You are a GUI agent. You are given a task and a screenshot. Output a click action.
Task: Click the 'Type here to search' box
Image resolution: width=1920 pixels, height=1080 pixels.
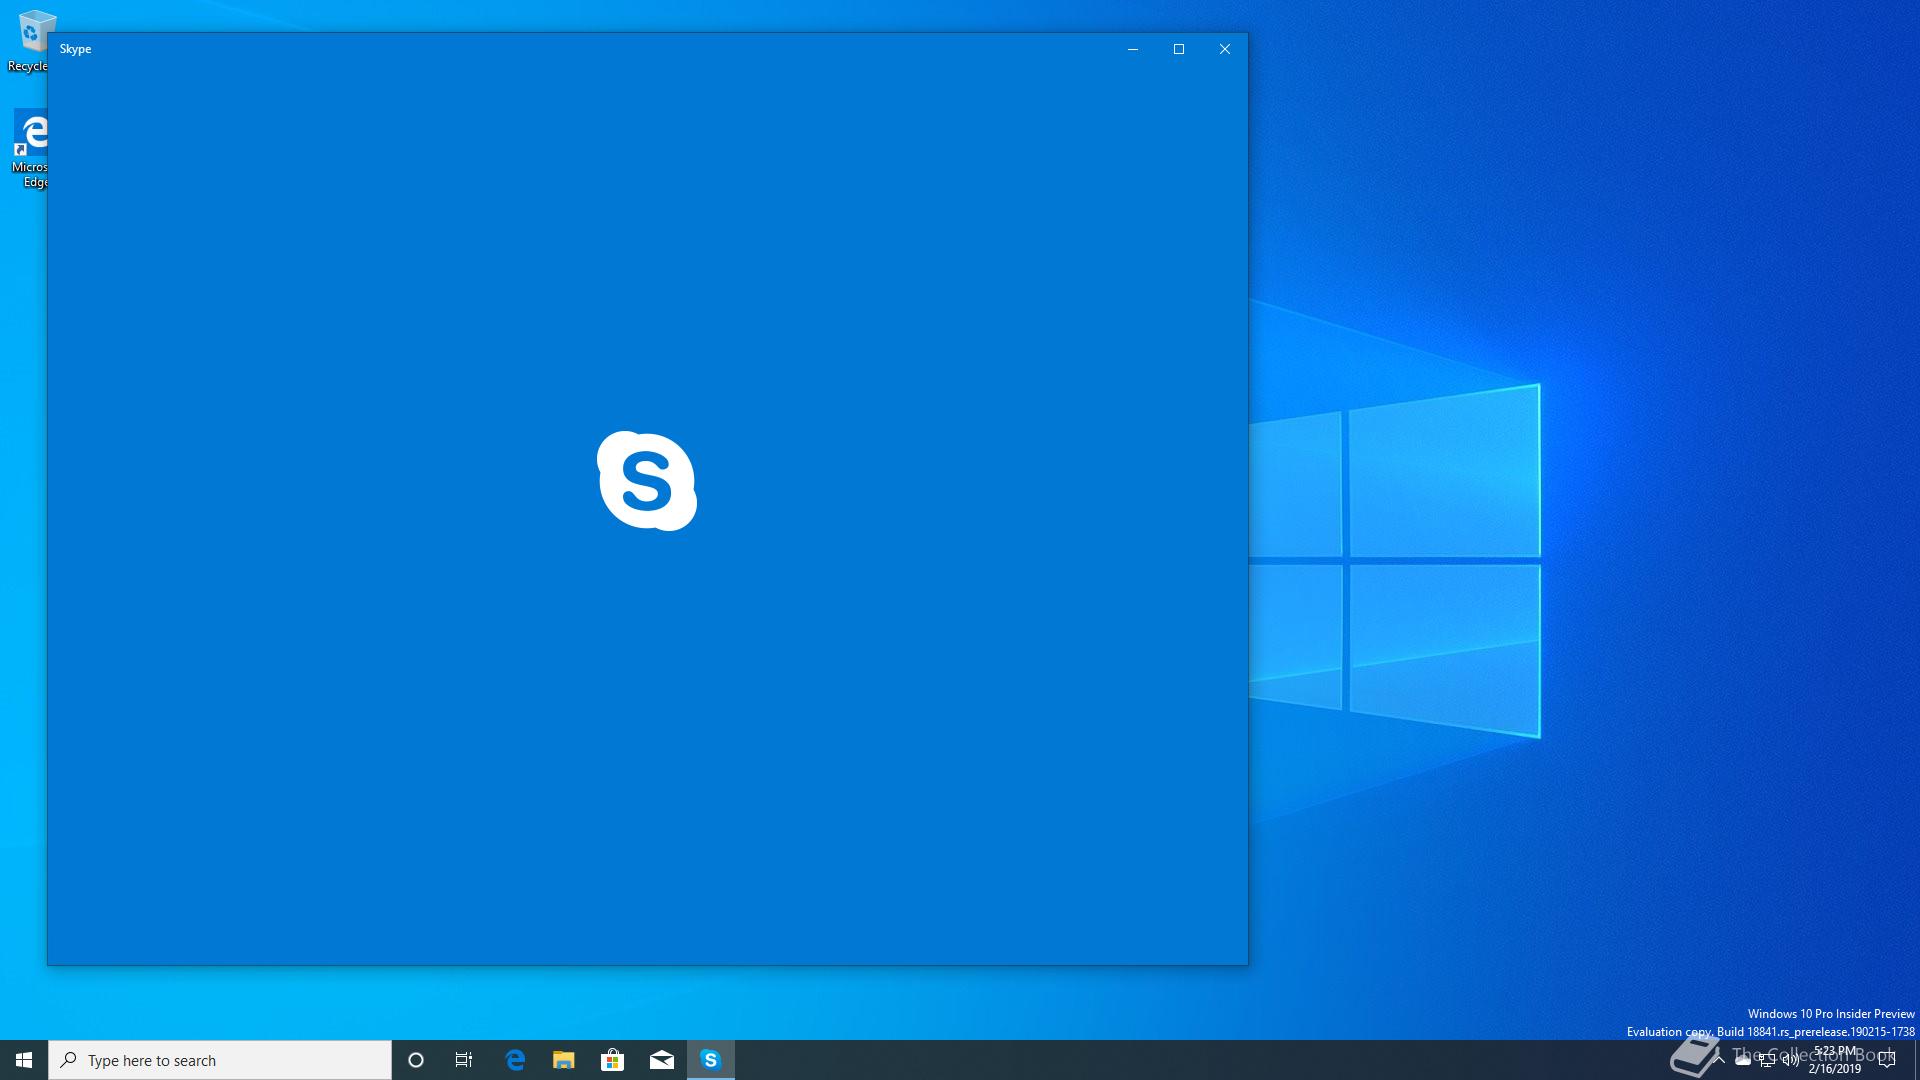(220, 1060)
